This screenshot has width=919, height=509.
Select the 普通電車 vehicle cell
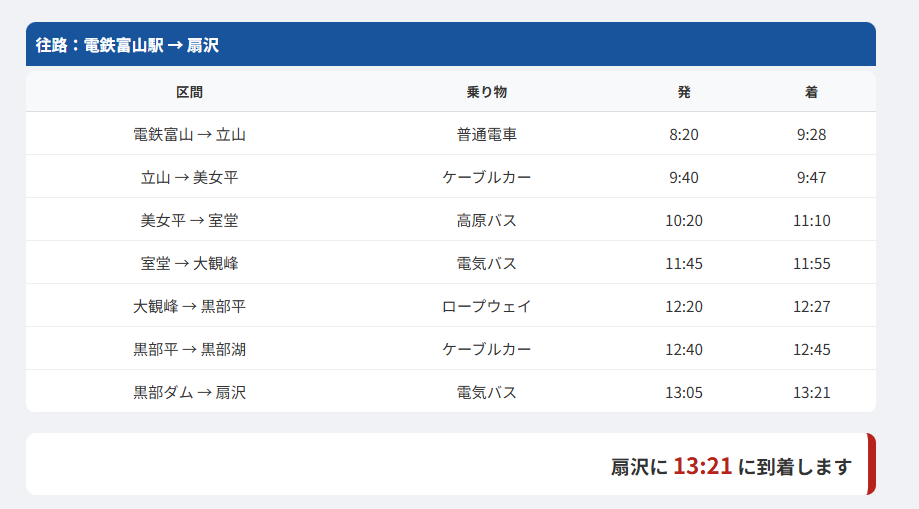coord(487,134)
